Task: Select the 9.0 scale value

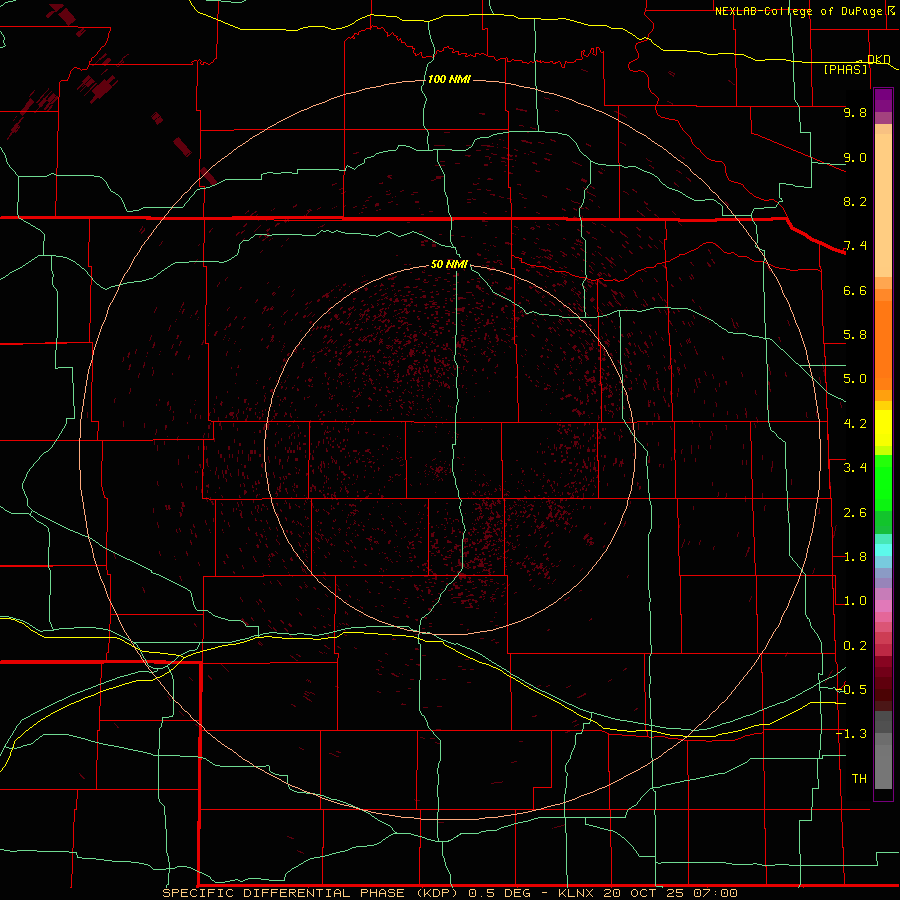Action: pyautogui.click(x=855, y=157)
